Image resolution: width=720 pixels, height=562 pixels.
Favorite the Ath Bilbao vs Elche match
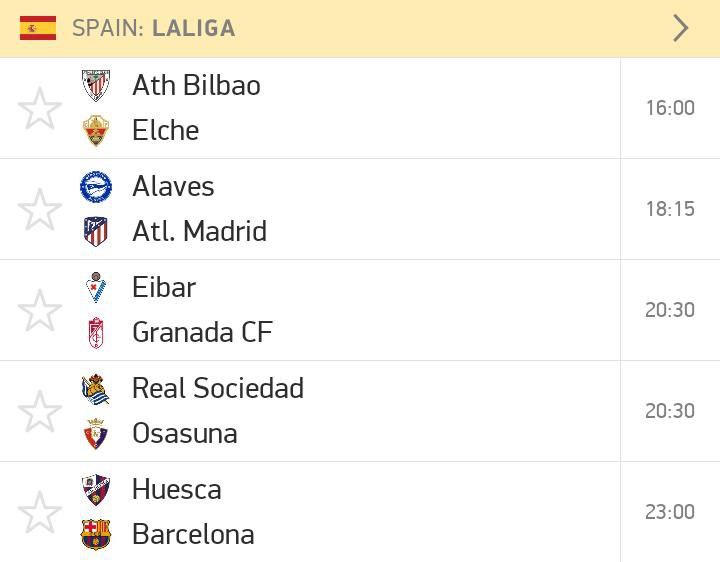click(40, 108)
